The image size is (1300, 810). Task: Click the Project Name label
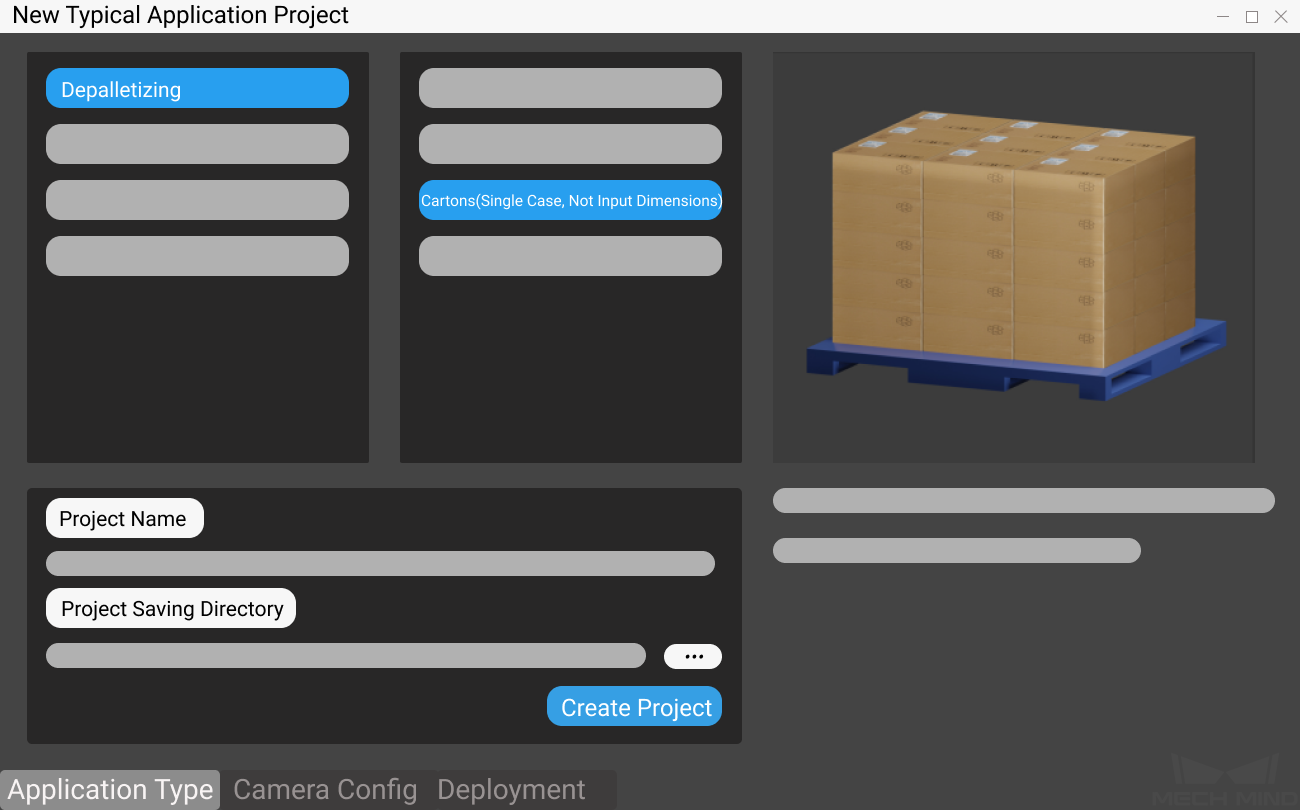point(124,518)
